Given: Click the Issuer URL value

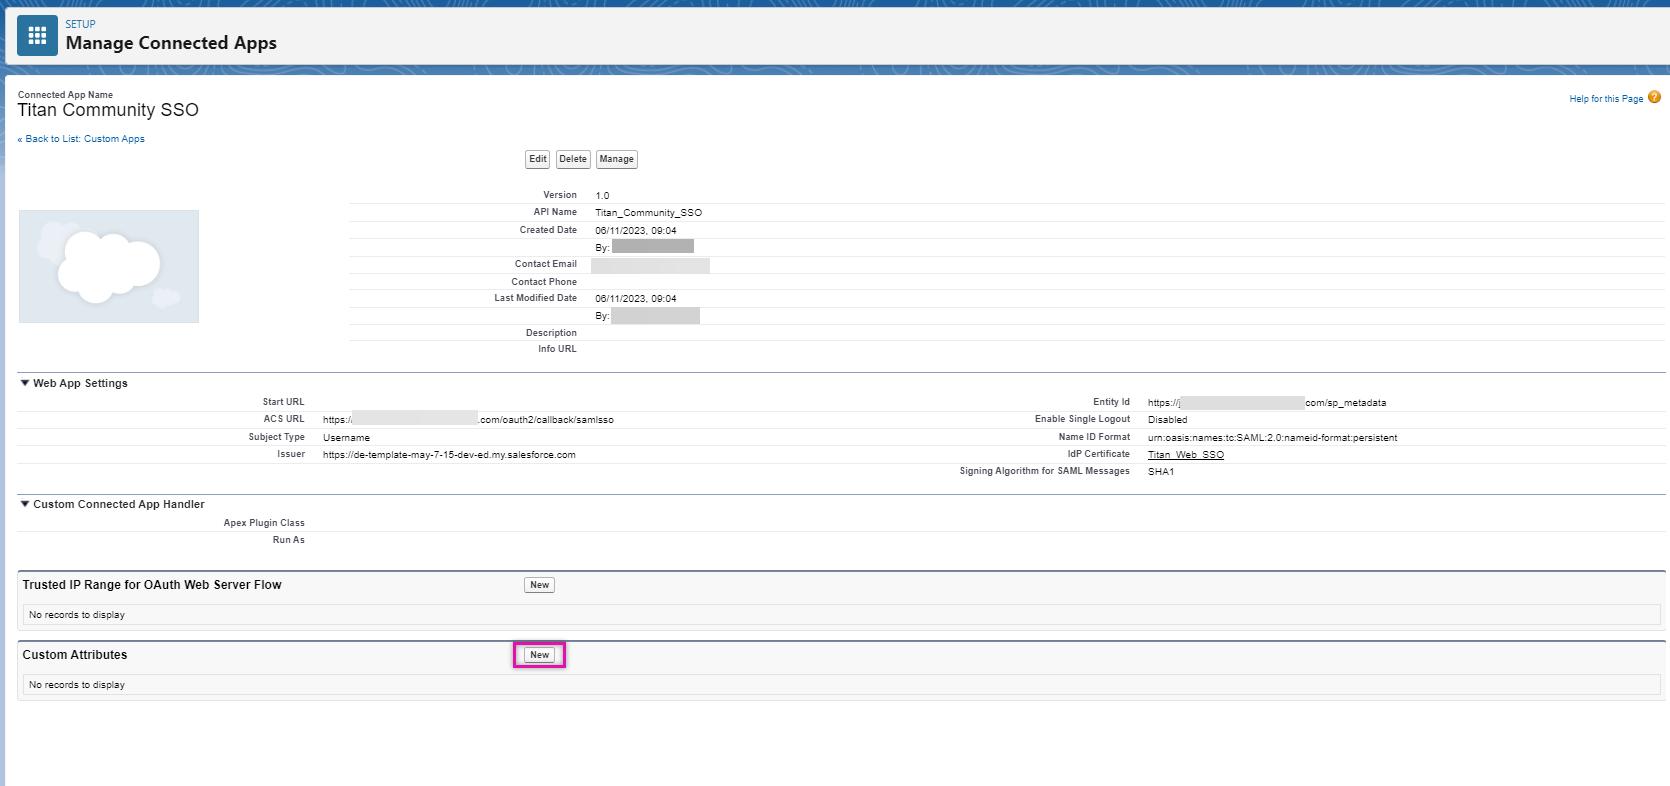Looking at the screenshot, I should (x=449, y=455).
